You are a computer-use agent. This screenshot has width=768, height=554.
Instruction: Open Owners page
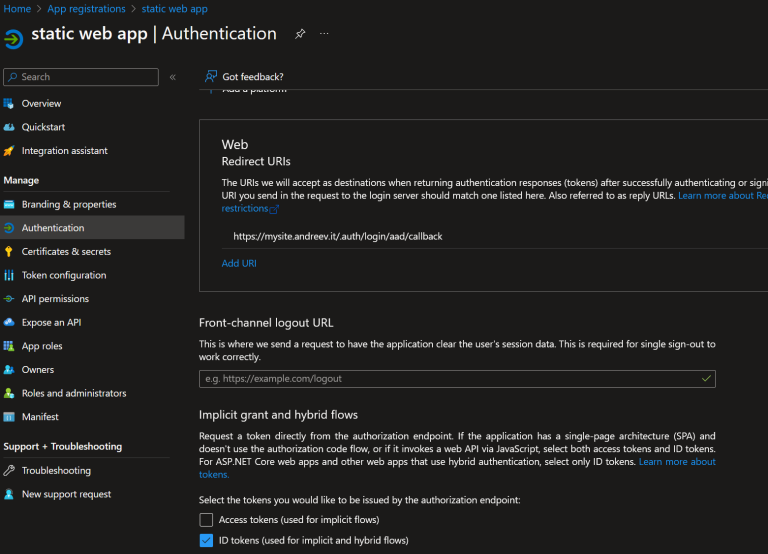(x=38, y=370)
